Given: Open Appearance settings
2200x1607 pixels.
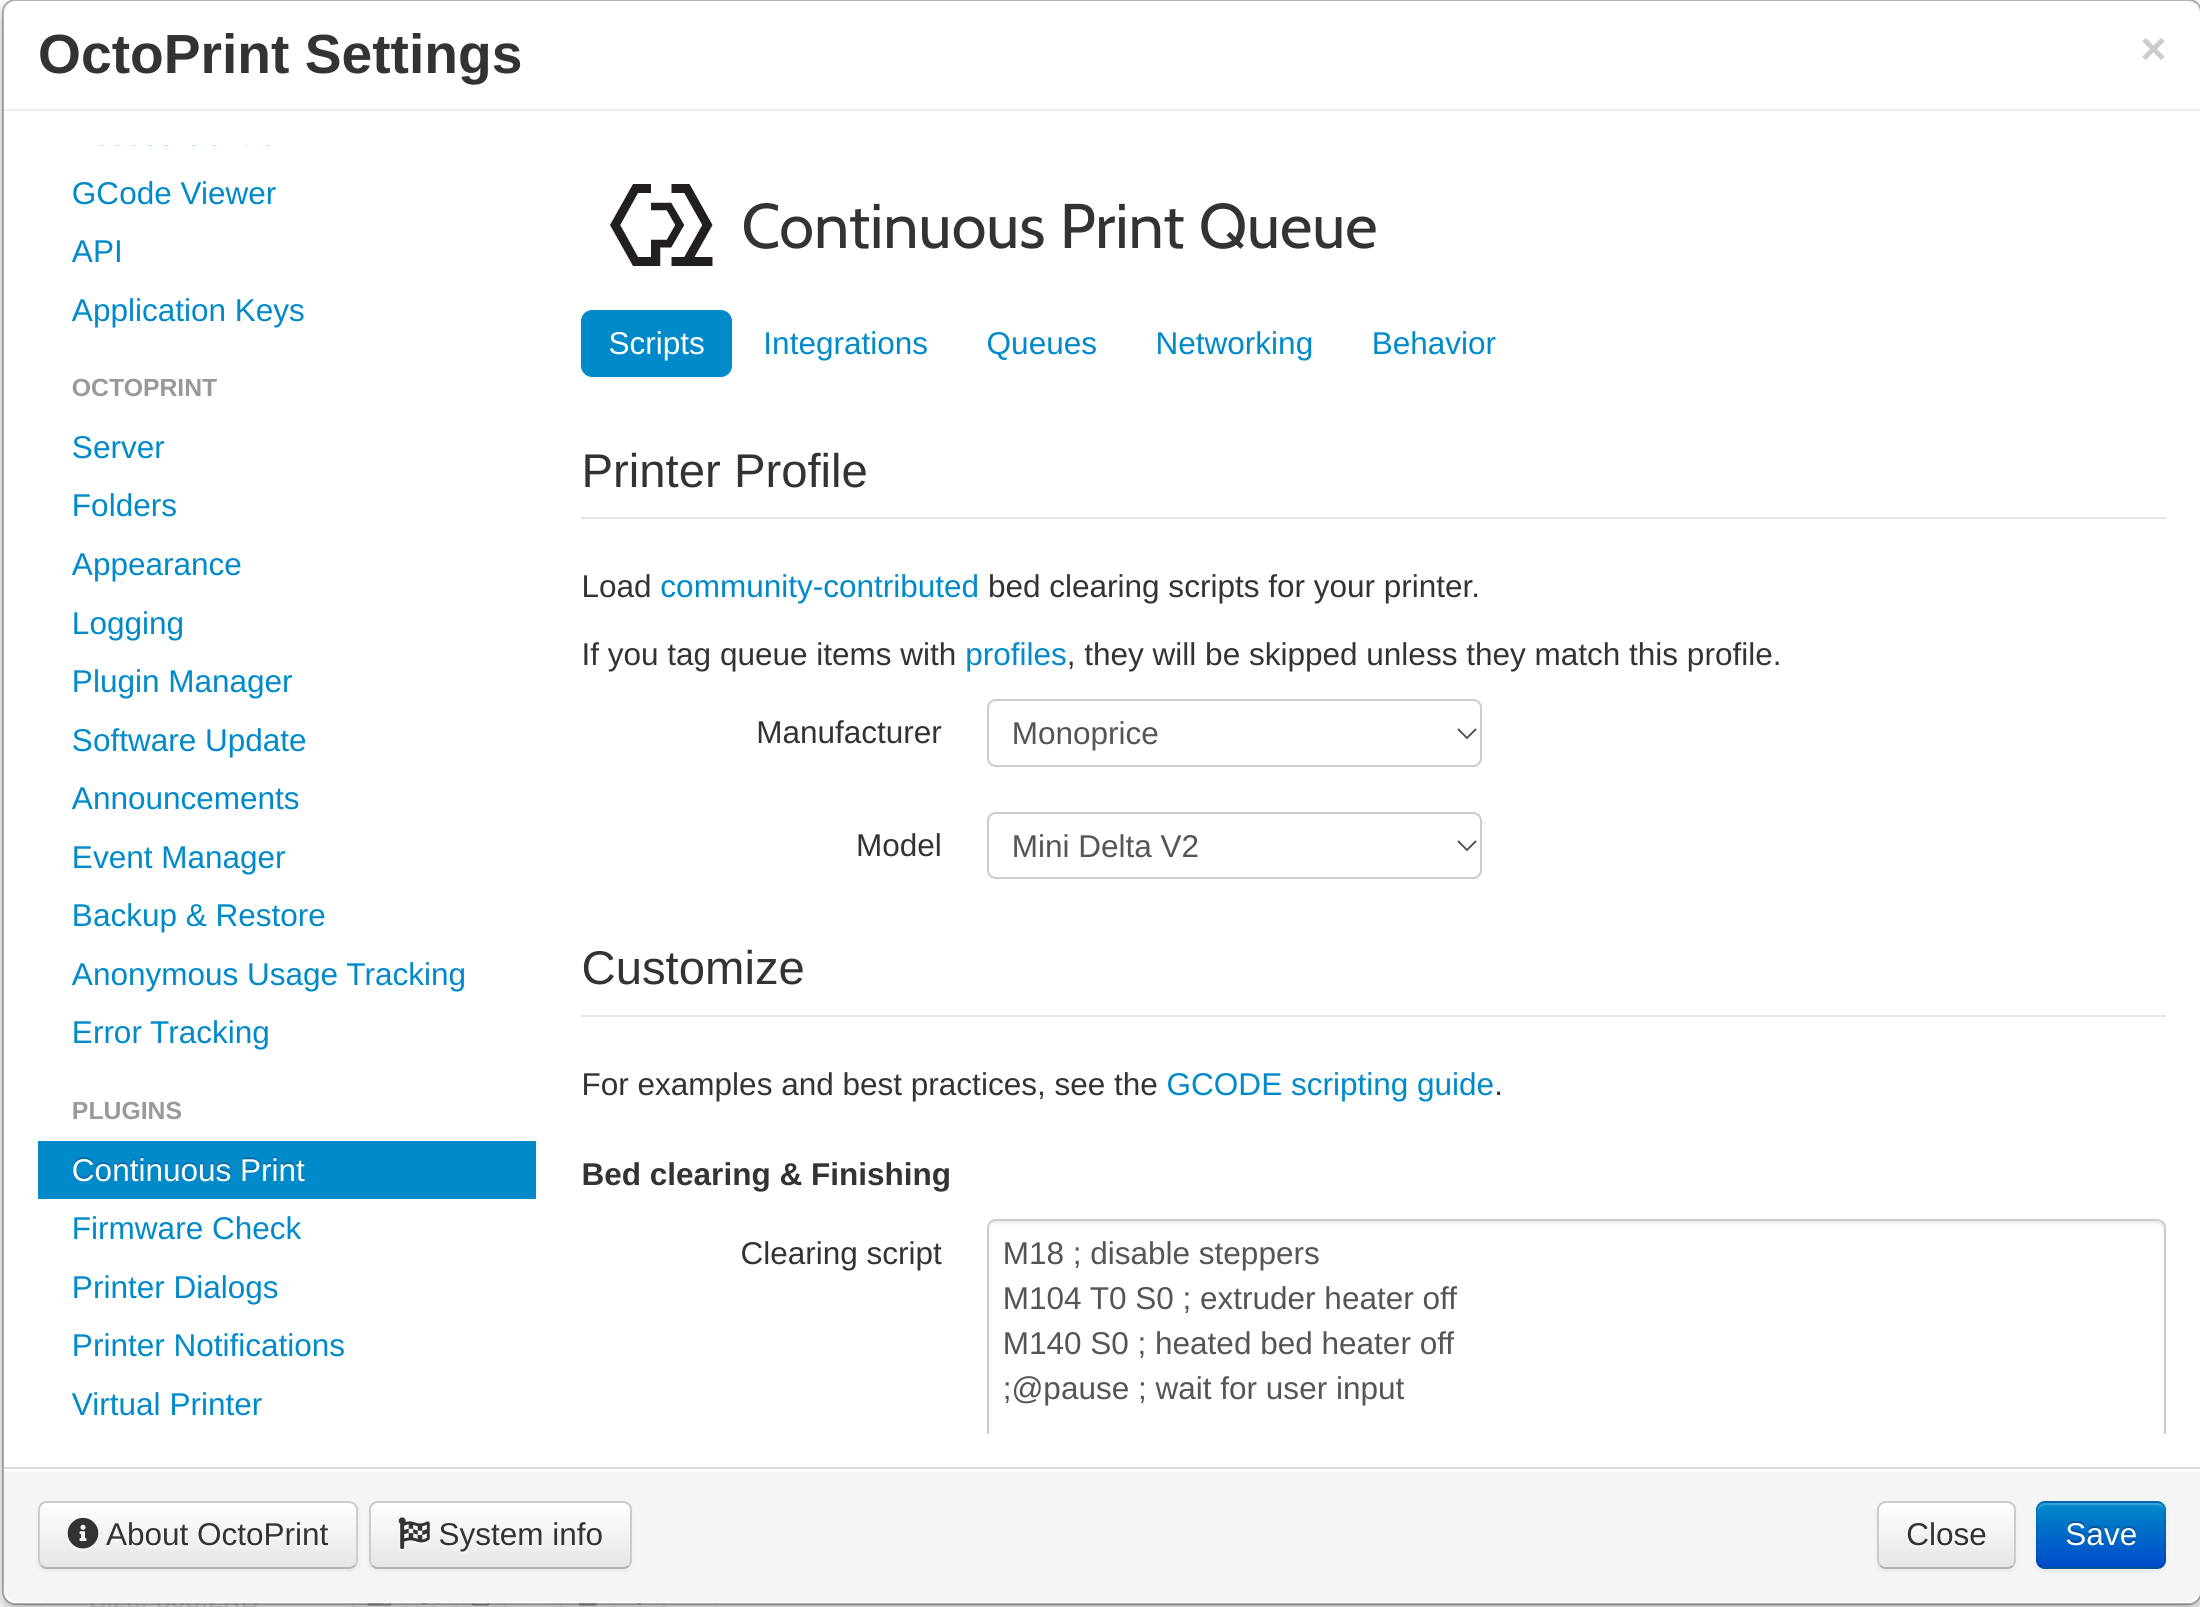Looking at the screenshot, I should [156, 564].
